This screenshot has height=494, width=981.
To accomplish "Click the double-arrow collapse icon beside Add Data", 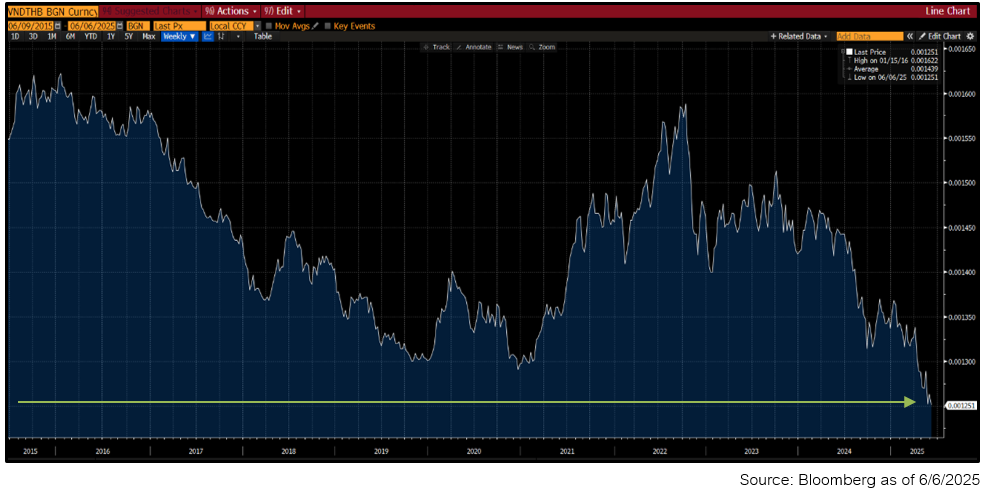I will [x=909, y=36].
